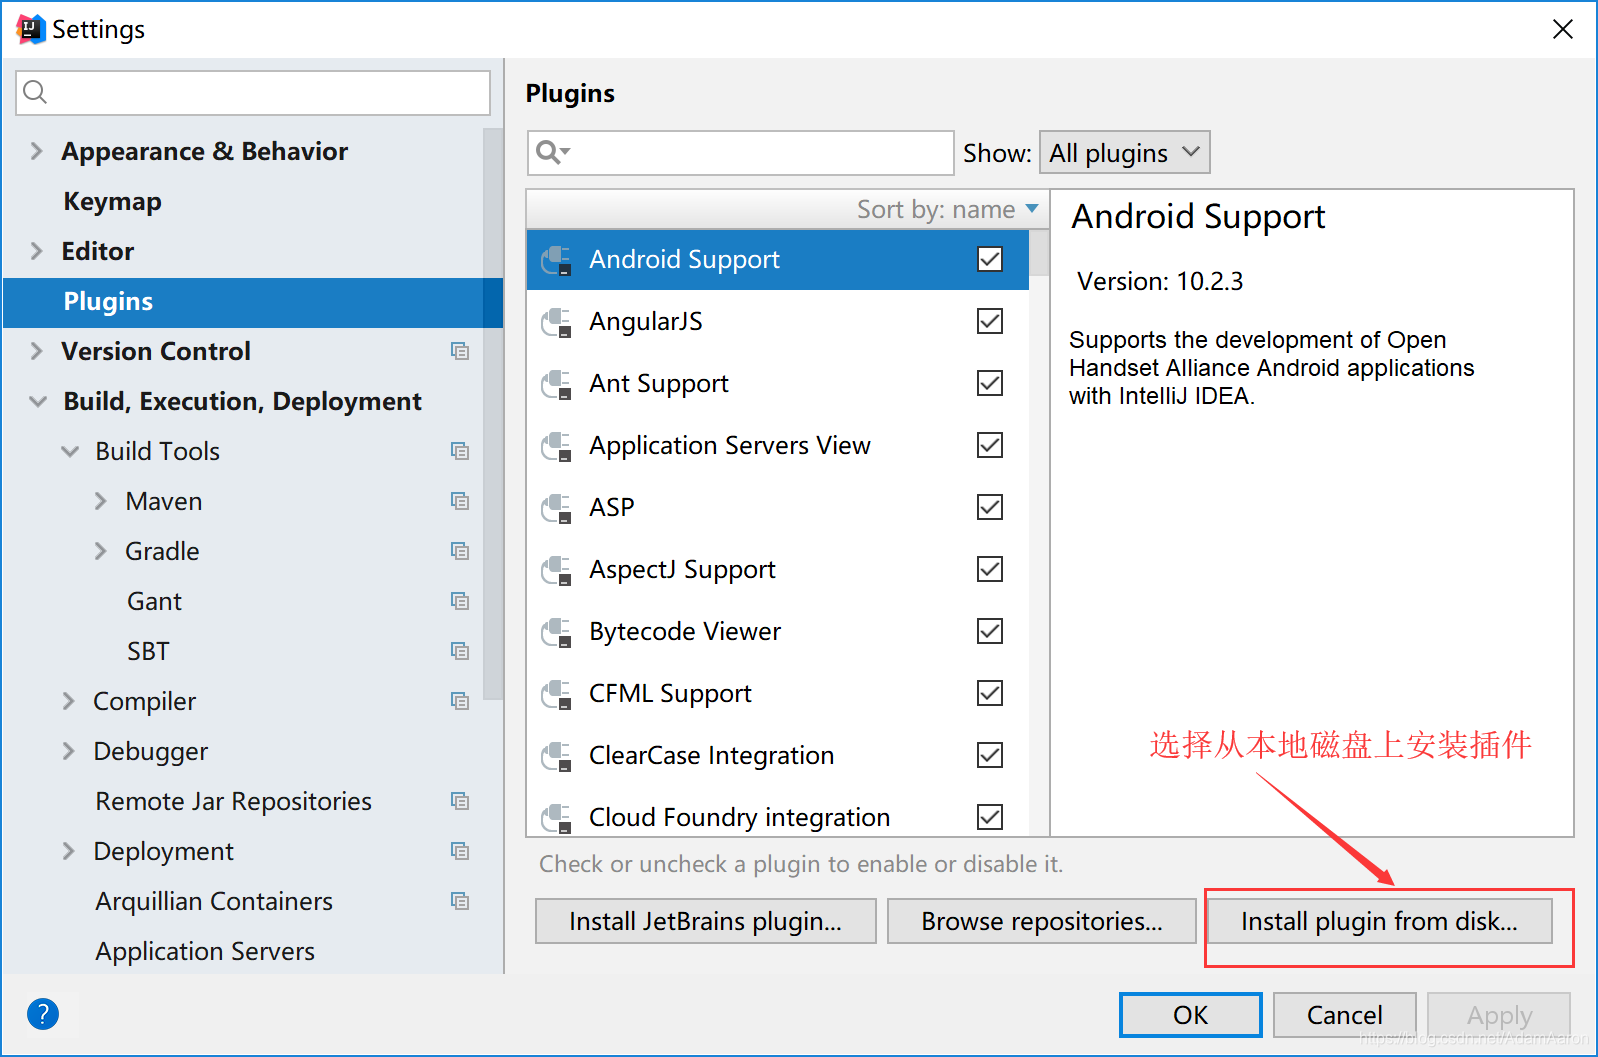Uncheck Application Servers View plugin
Screen dimensions: 1598x1057
990,446
